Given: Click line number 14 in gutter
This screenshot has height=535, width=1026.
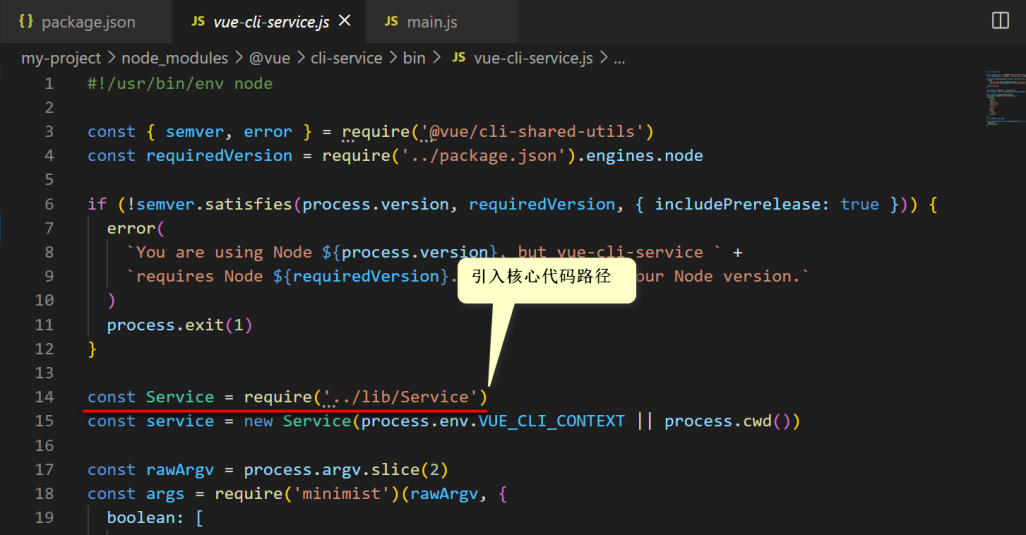Looking at the screenshot, I should click(x=44, y=397).
